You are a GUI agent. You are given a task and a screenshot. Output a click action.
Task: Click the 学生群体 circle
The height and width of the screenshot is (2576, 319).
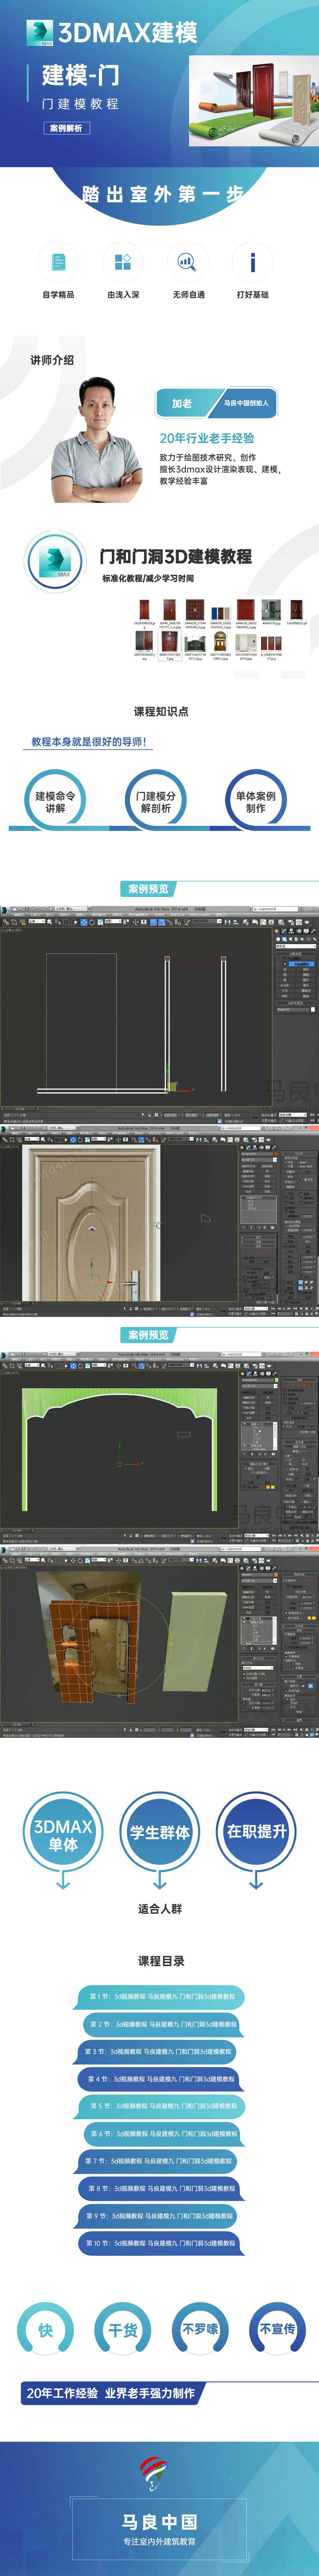(160, 1832)
